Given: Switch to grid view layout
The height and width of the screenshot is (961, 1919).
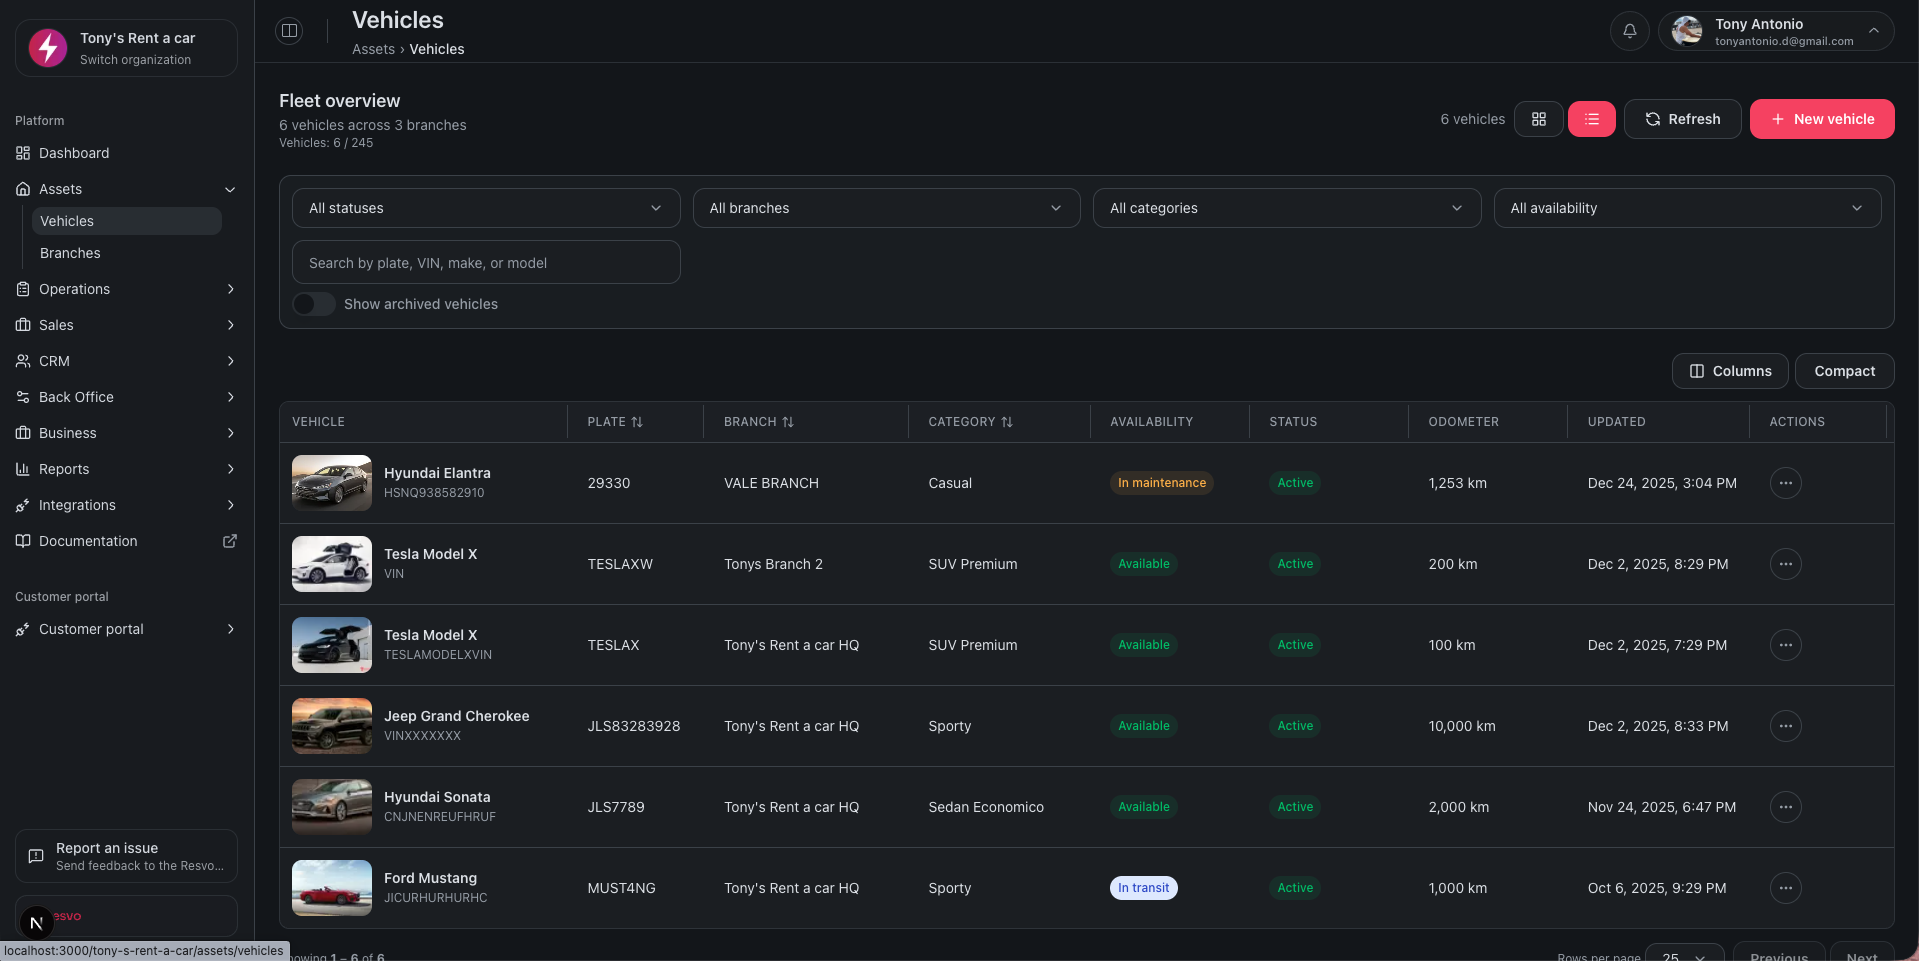Looking at the screenshot, I should click(x=1538, y=119).
